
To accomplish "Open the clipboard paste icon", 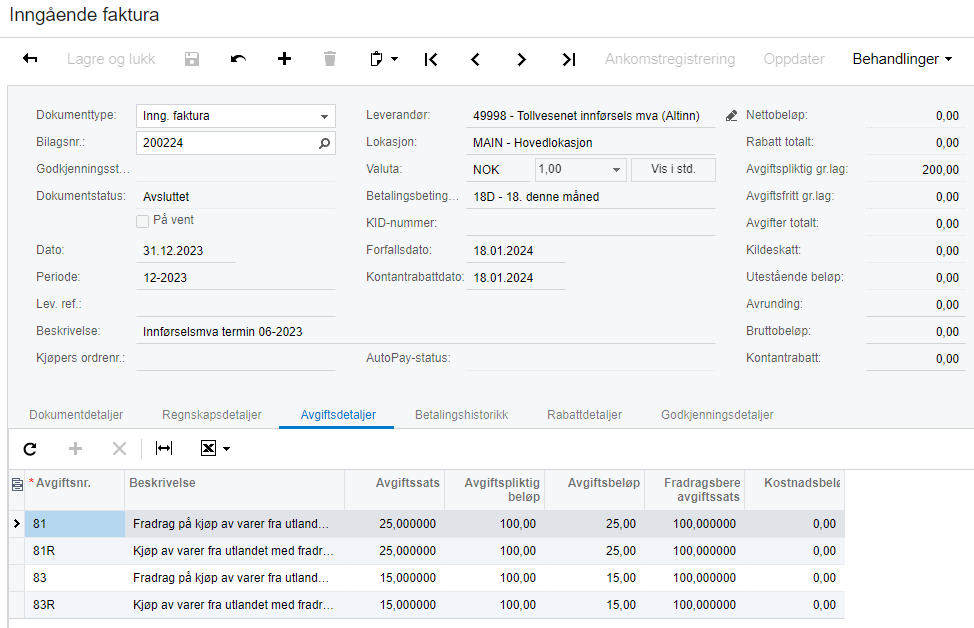I will [376, 59].
